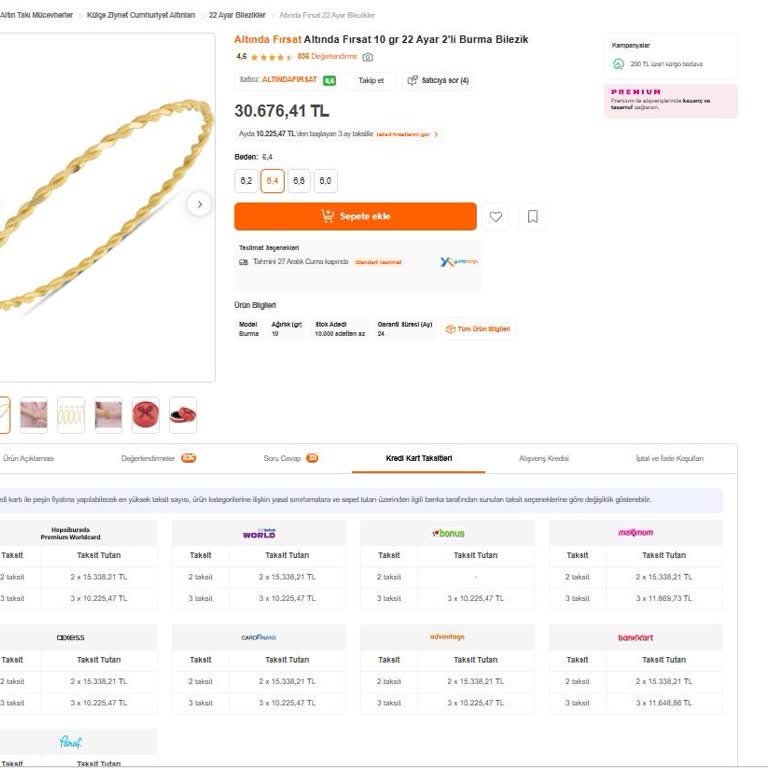Save product using the bookmark icon
The height and width of the screenshot is (768, 768).
(x=532, y=216)
